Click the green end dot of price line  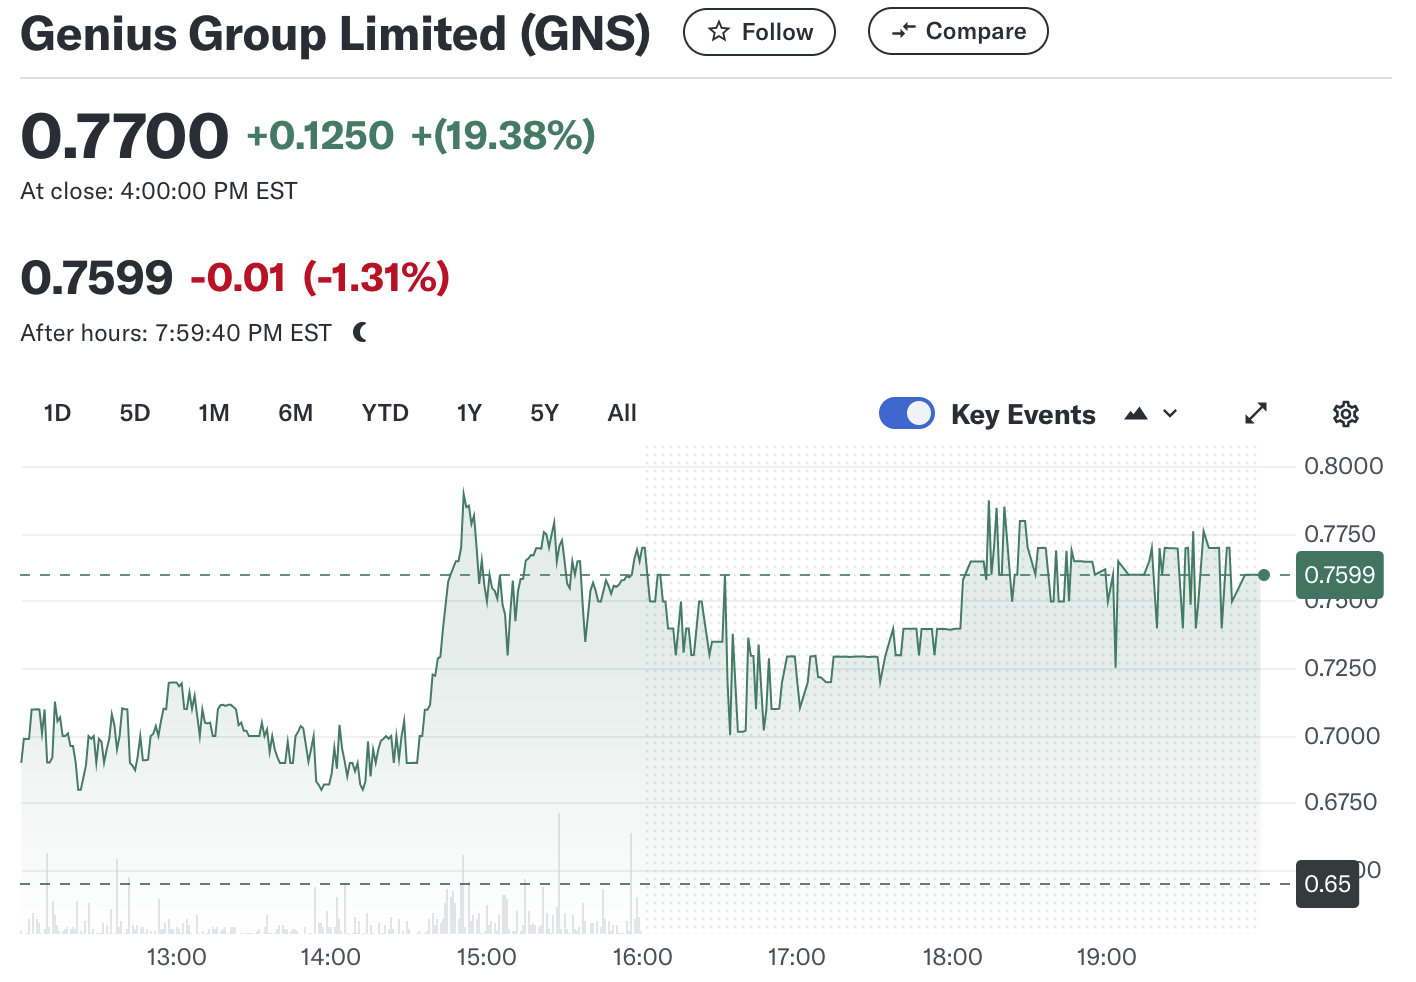pos(1264,575)
